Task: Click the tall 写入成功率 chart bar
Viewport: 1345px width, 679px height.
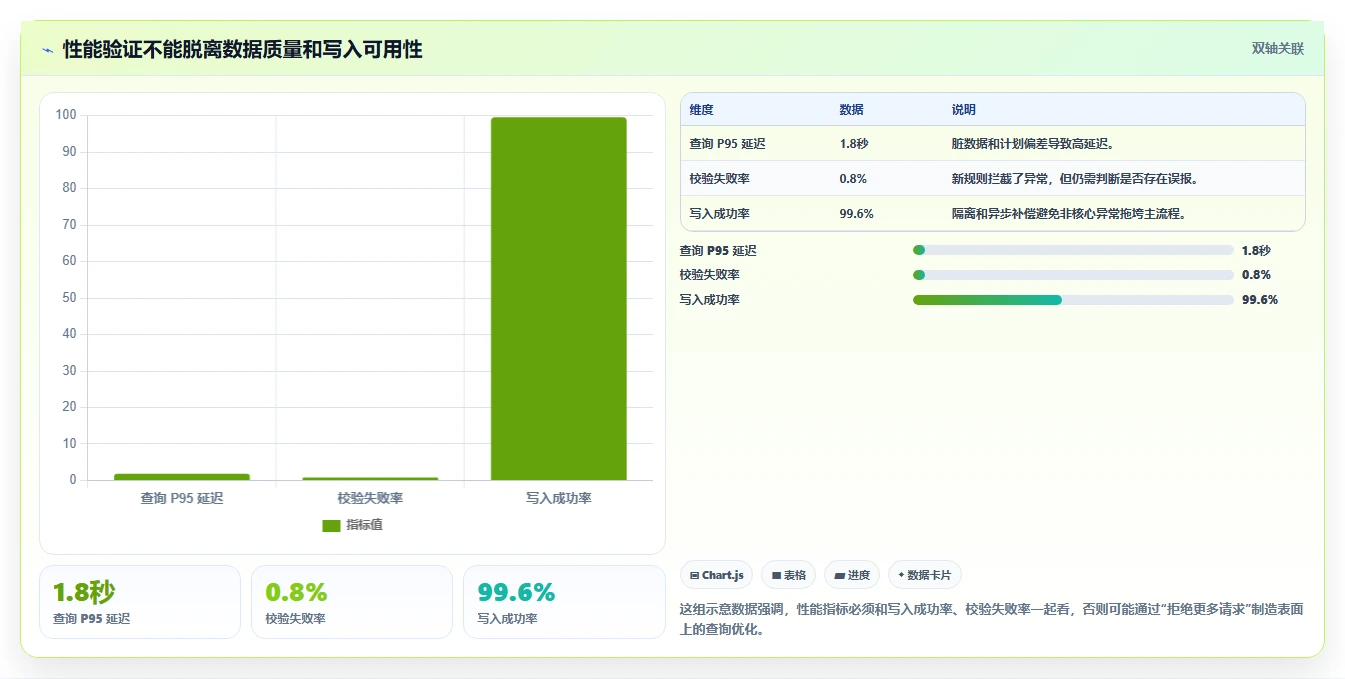Action: click(x=558, y=298)
